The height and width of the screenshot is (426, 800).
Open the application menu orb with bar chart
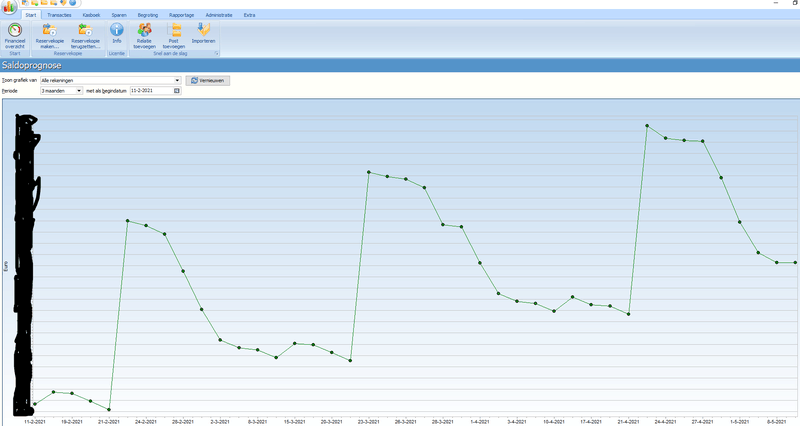pyautogui.click(x=9, y=7)
